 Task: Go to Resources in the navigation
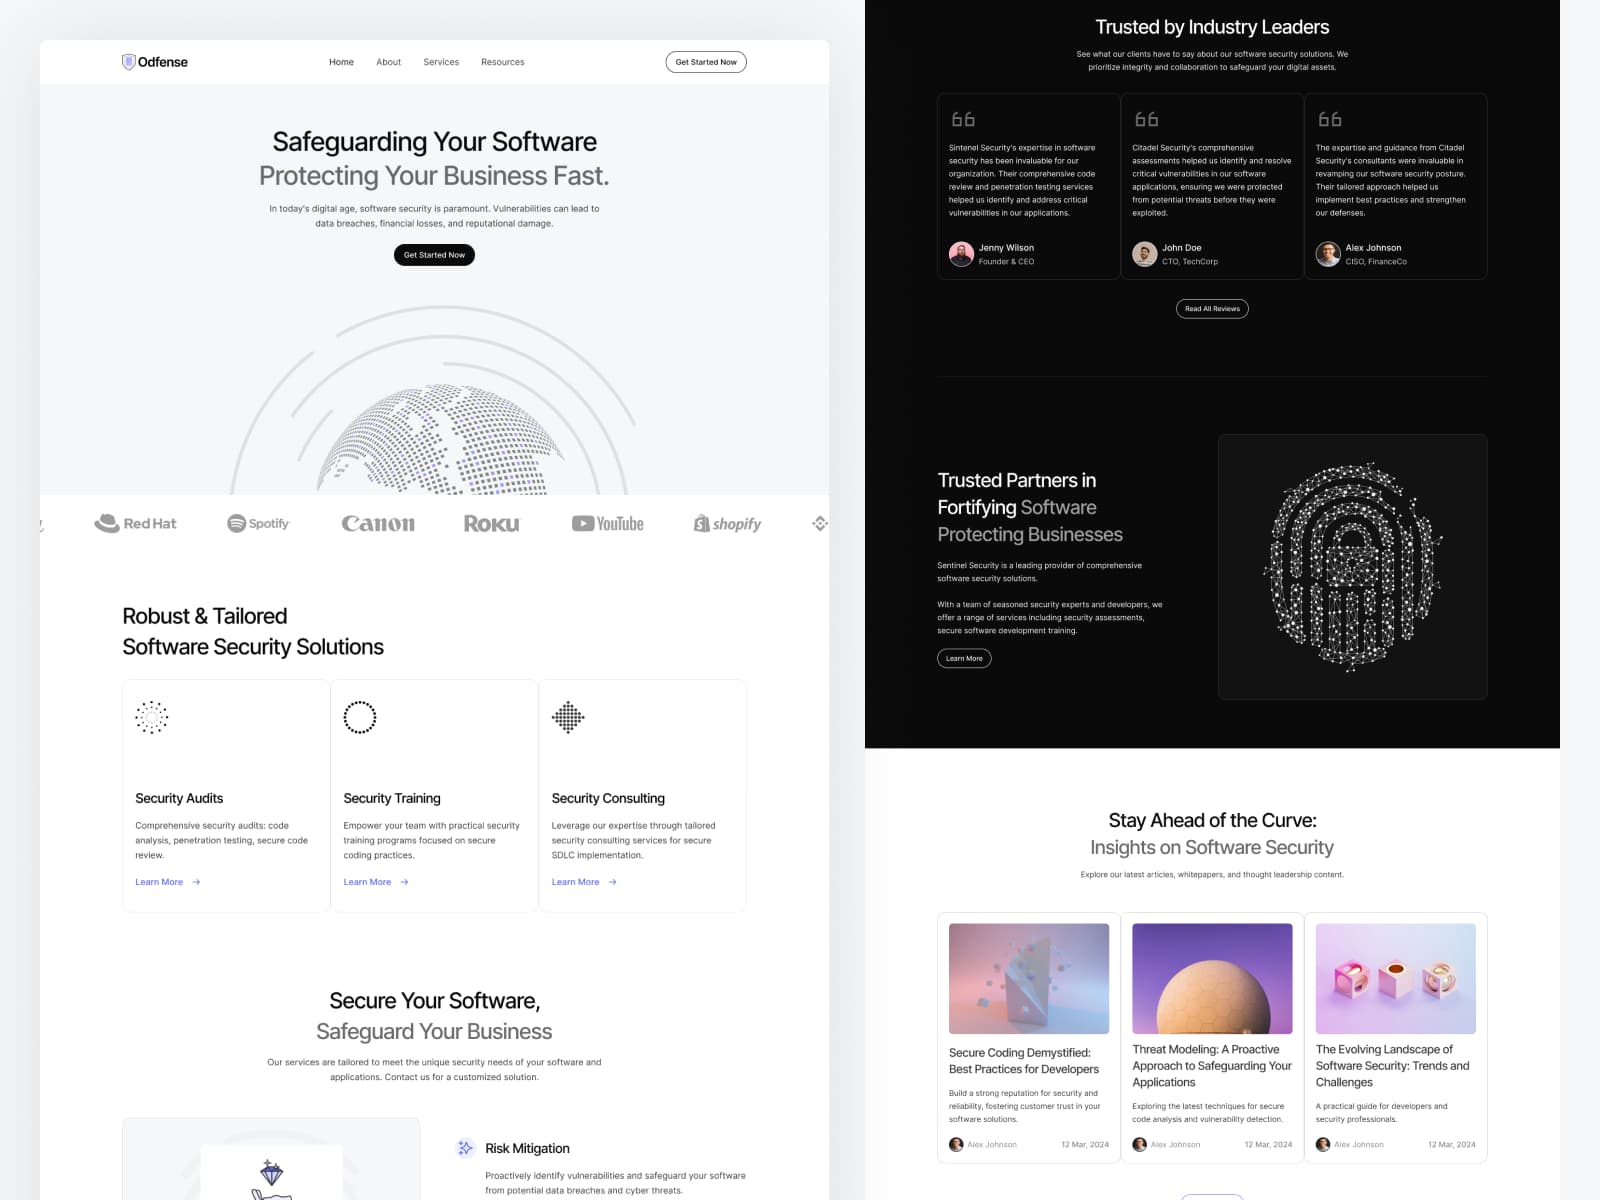tap(502, 62)
